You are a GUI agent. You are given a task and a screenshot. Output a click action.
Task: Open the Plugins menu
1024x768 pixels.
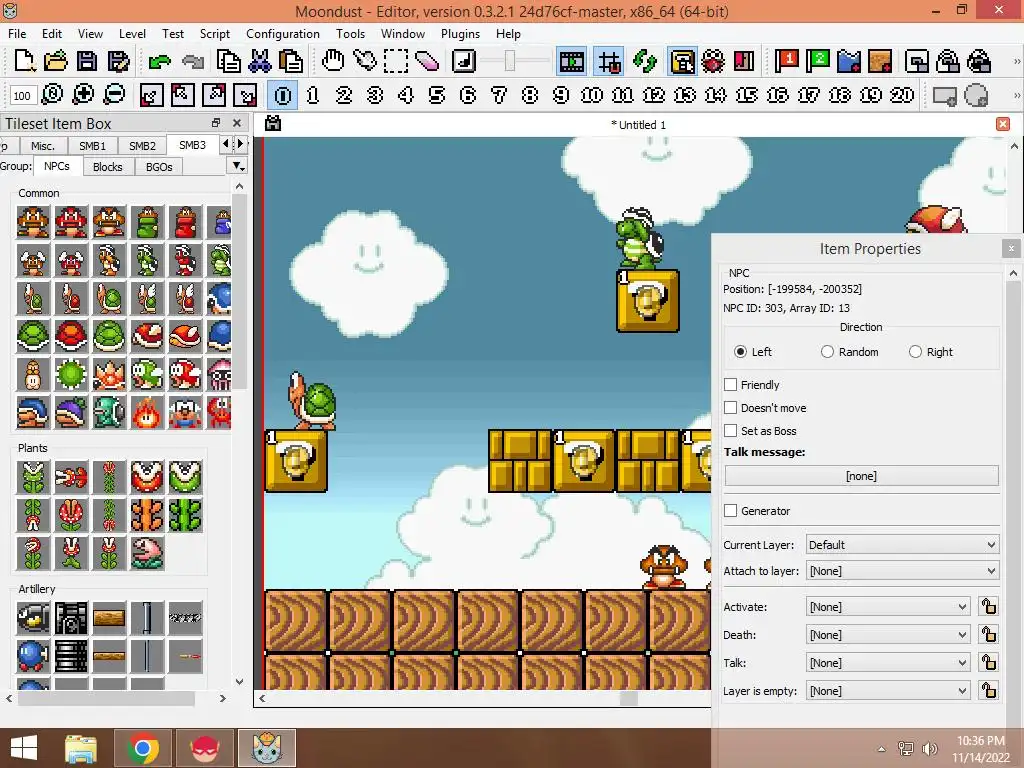(460, 33)
